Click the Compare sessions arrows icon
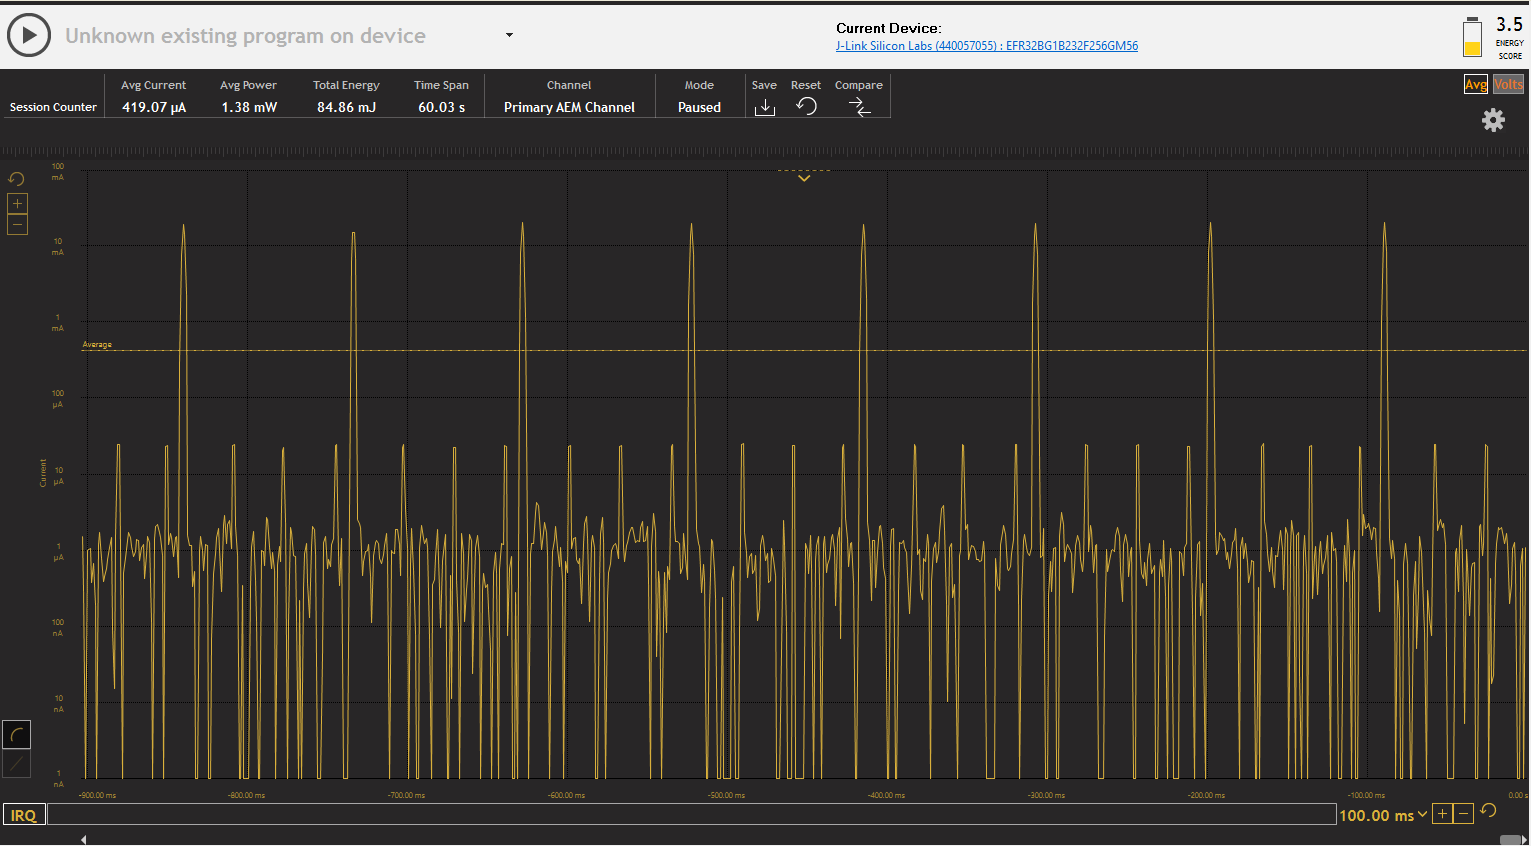This screenshot has width=1531, height=846. coord(859,105)
